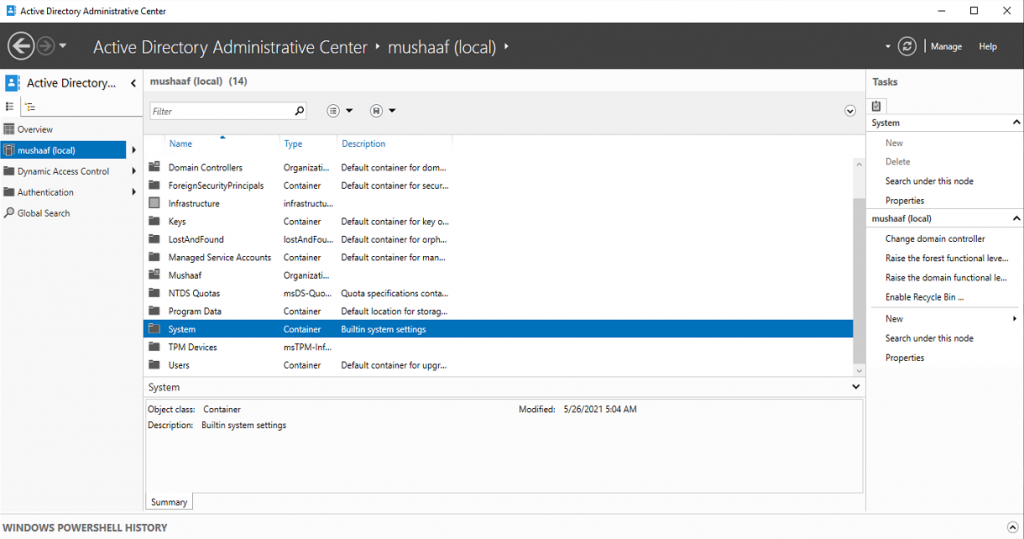Click the Active Directory navigation pane header icon
Image resolution: width=1024 pixels, height=539 pixels.
click(12, 83)
